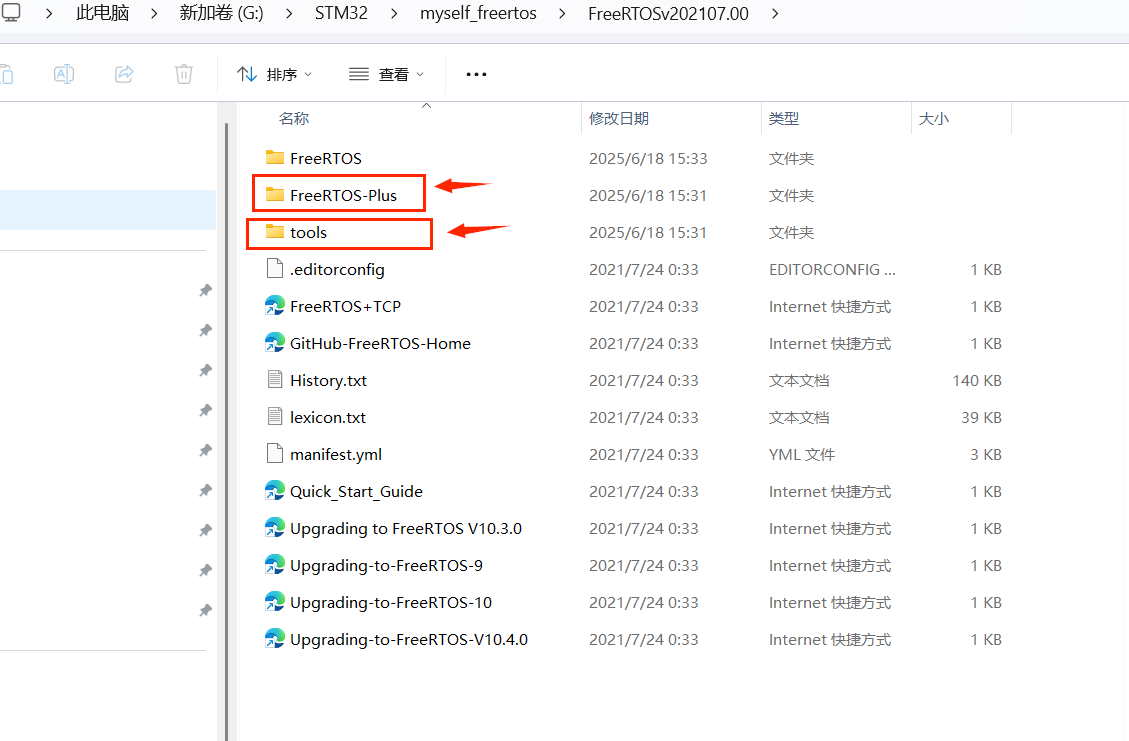Click the 39 KB size value

(x=981, y=417)
